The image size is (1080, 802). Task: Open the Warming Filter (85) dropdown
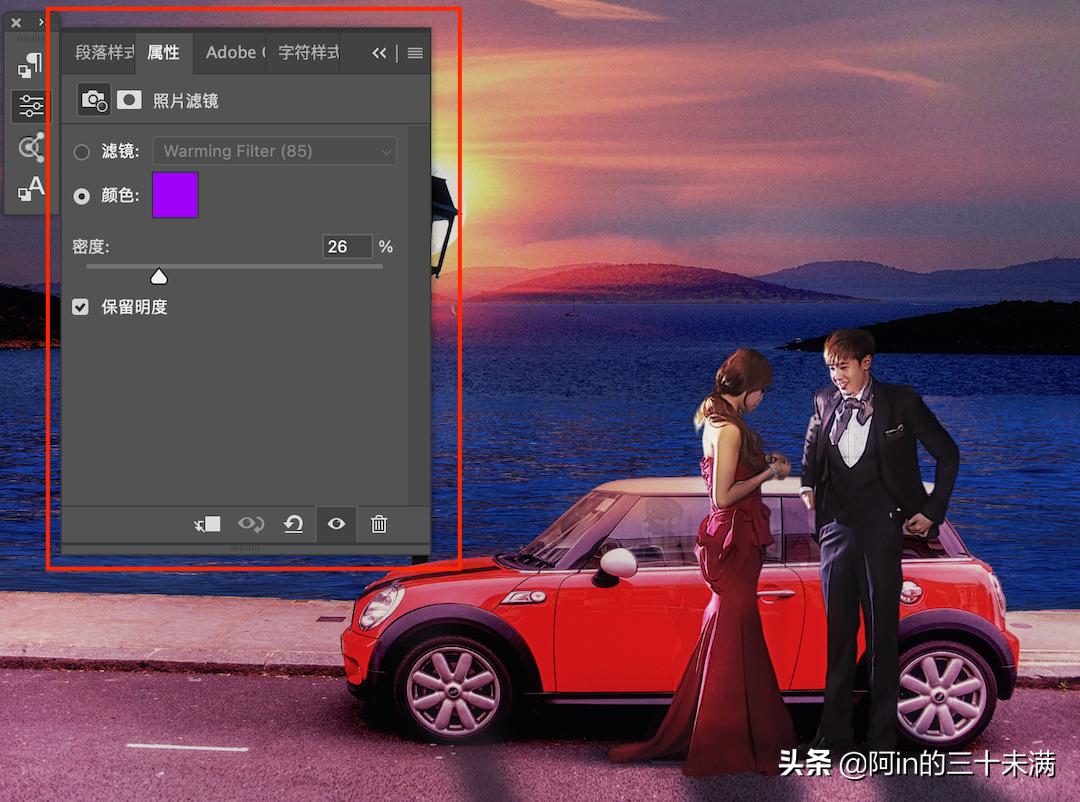tap(274, 151)
